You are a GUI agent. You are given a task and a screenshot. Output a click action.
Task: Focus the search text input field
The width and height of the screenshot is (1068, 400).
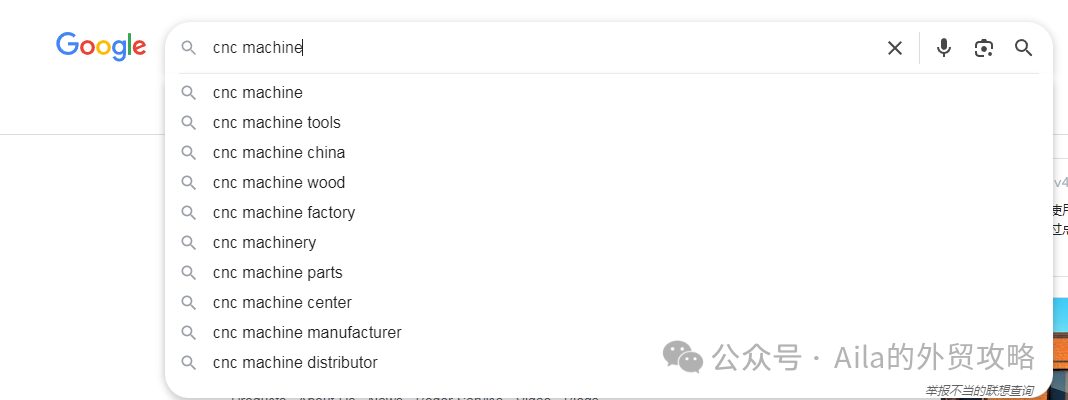pos(540,48)
